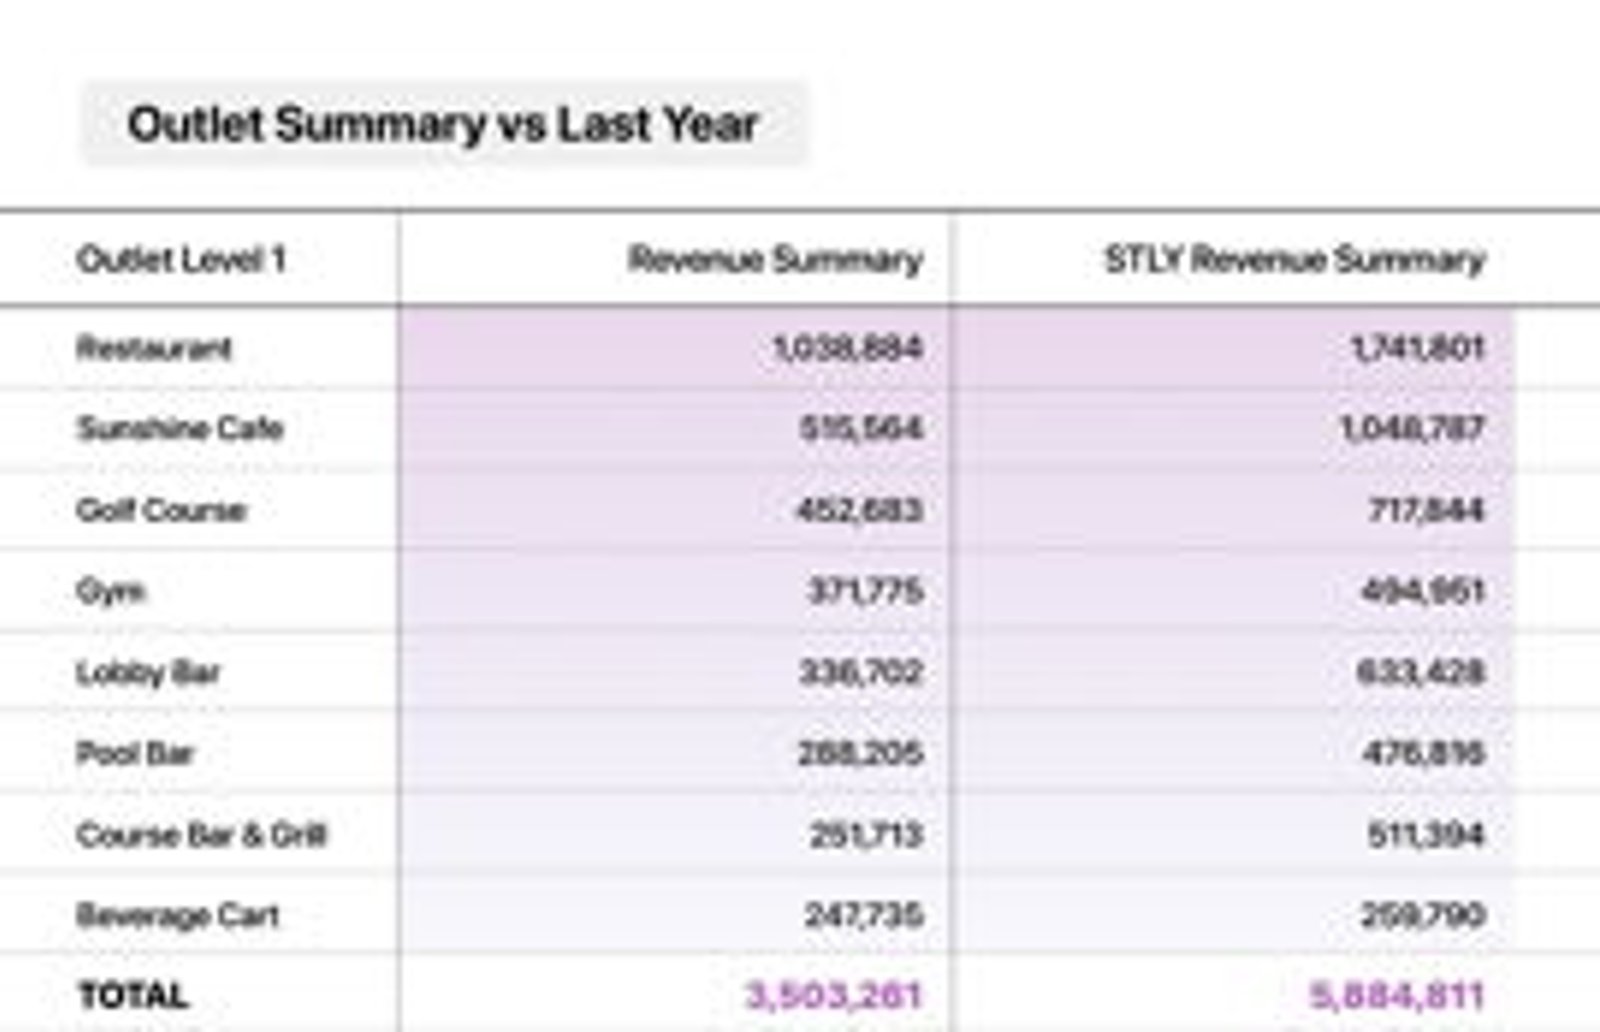Select the Lobby Bar row label
1600x1032 pixels.
(148, 672)
